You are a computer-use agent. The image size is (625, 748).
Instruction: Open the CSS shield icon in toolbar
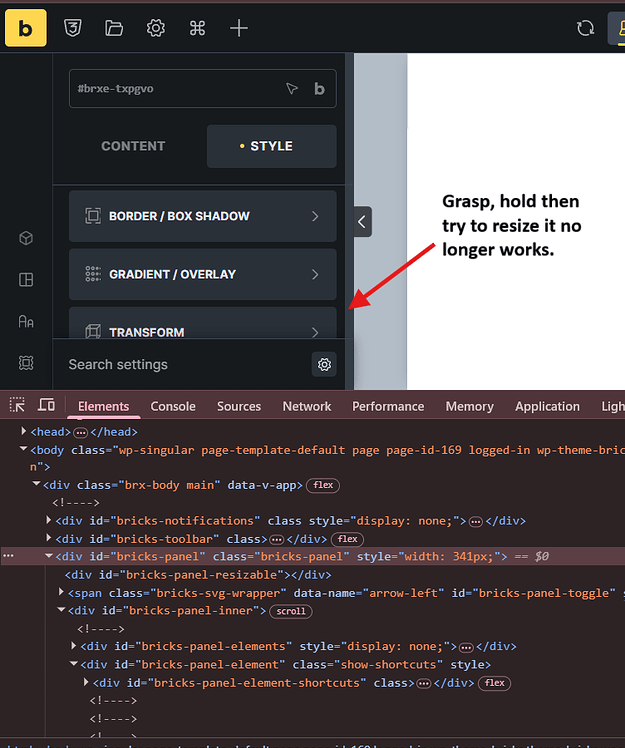point(73,28)
